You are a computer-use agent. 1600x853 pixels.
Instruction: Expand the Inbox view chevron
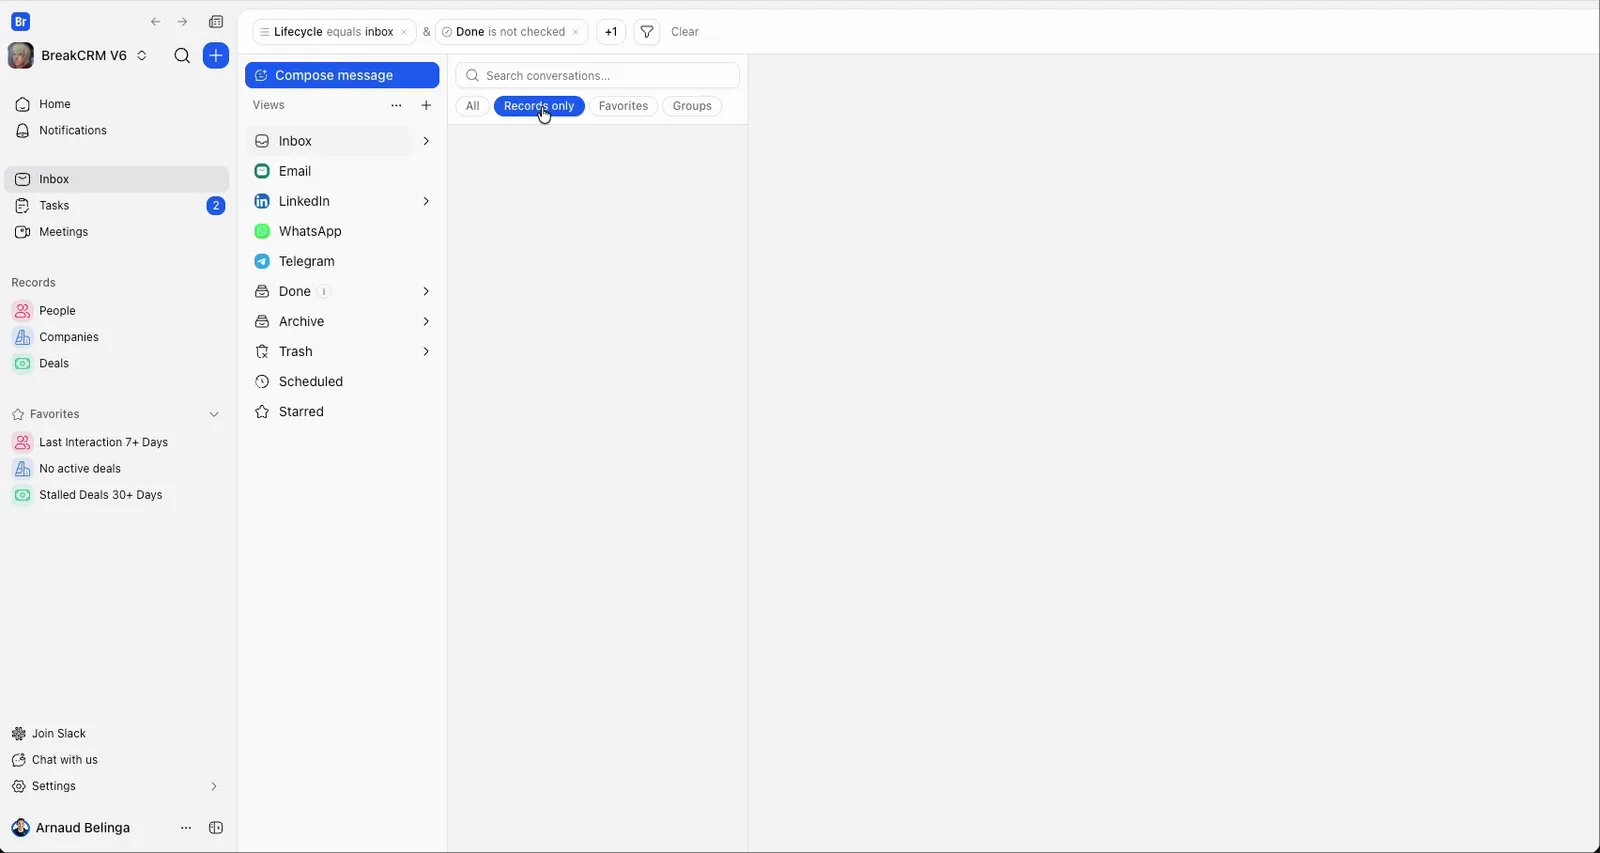click(x=426, y=141)
